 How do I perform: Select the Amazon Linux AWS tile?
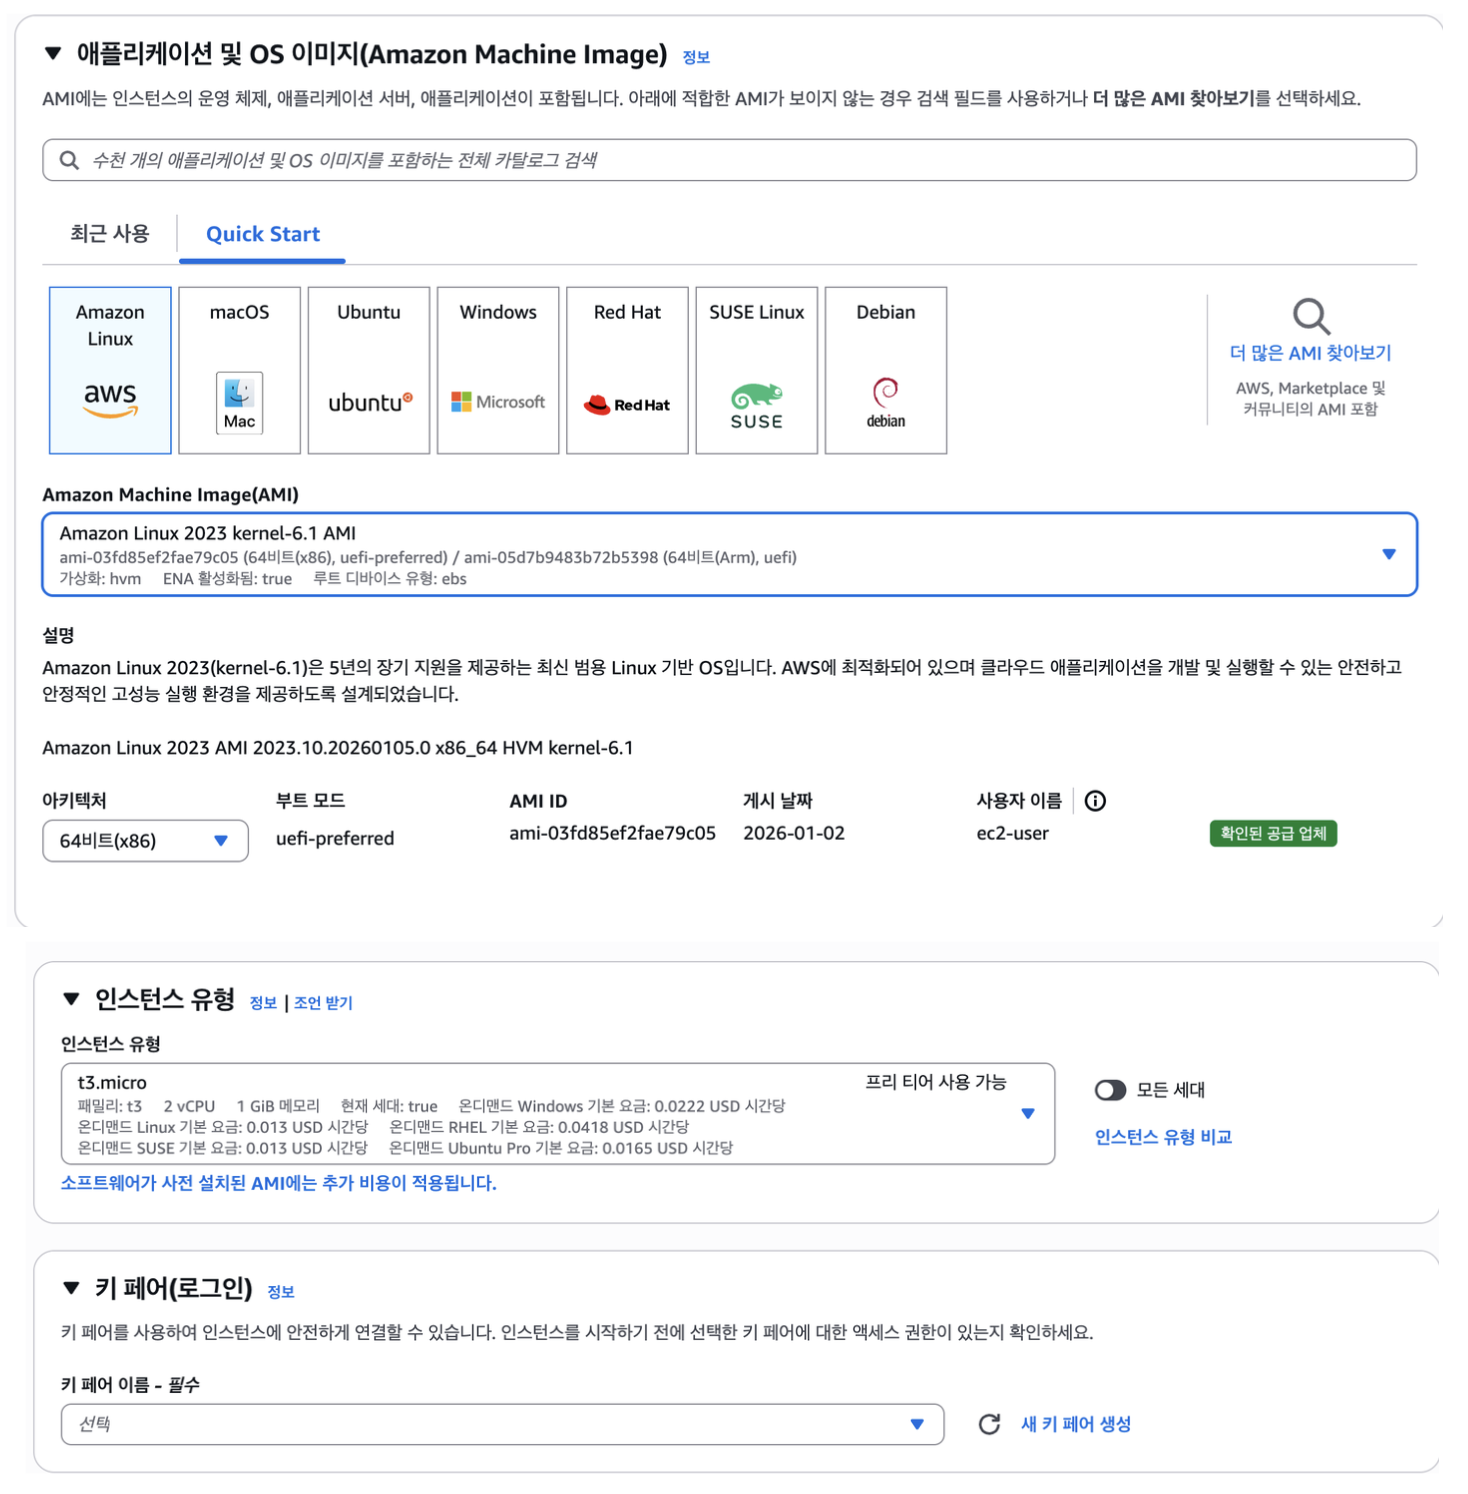[x=110, y=370]
